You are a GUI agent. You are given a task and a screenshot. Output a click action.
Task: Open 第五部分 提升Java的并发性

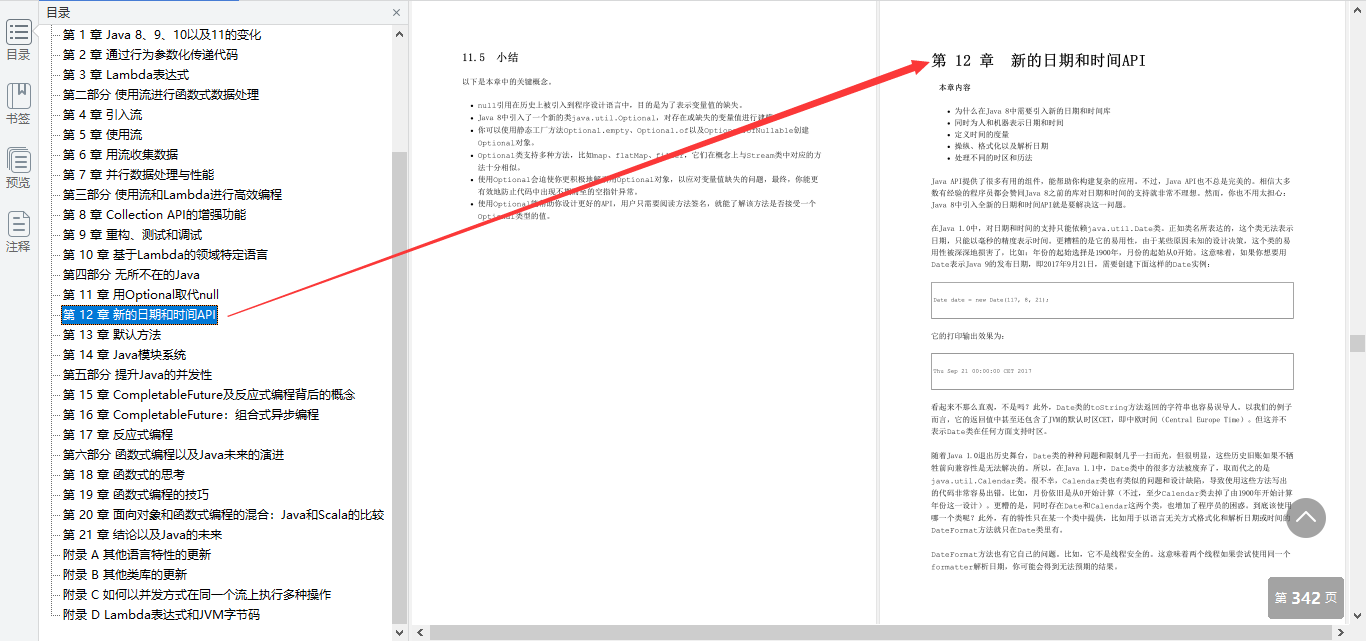point(137,374)
